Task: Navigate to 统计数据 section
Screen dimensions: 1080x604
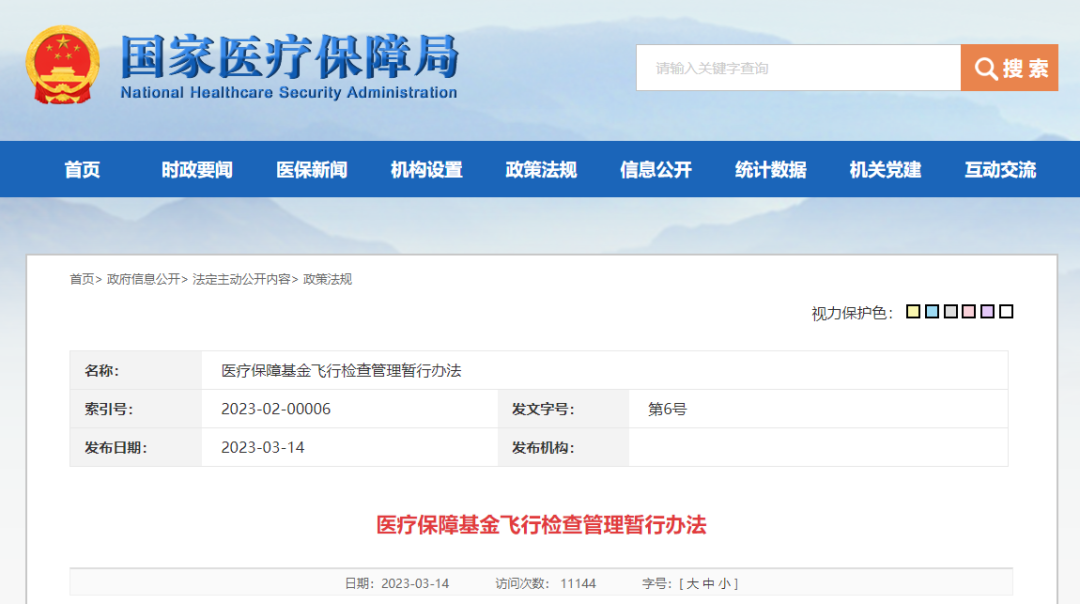Action: 771,170
